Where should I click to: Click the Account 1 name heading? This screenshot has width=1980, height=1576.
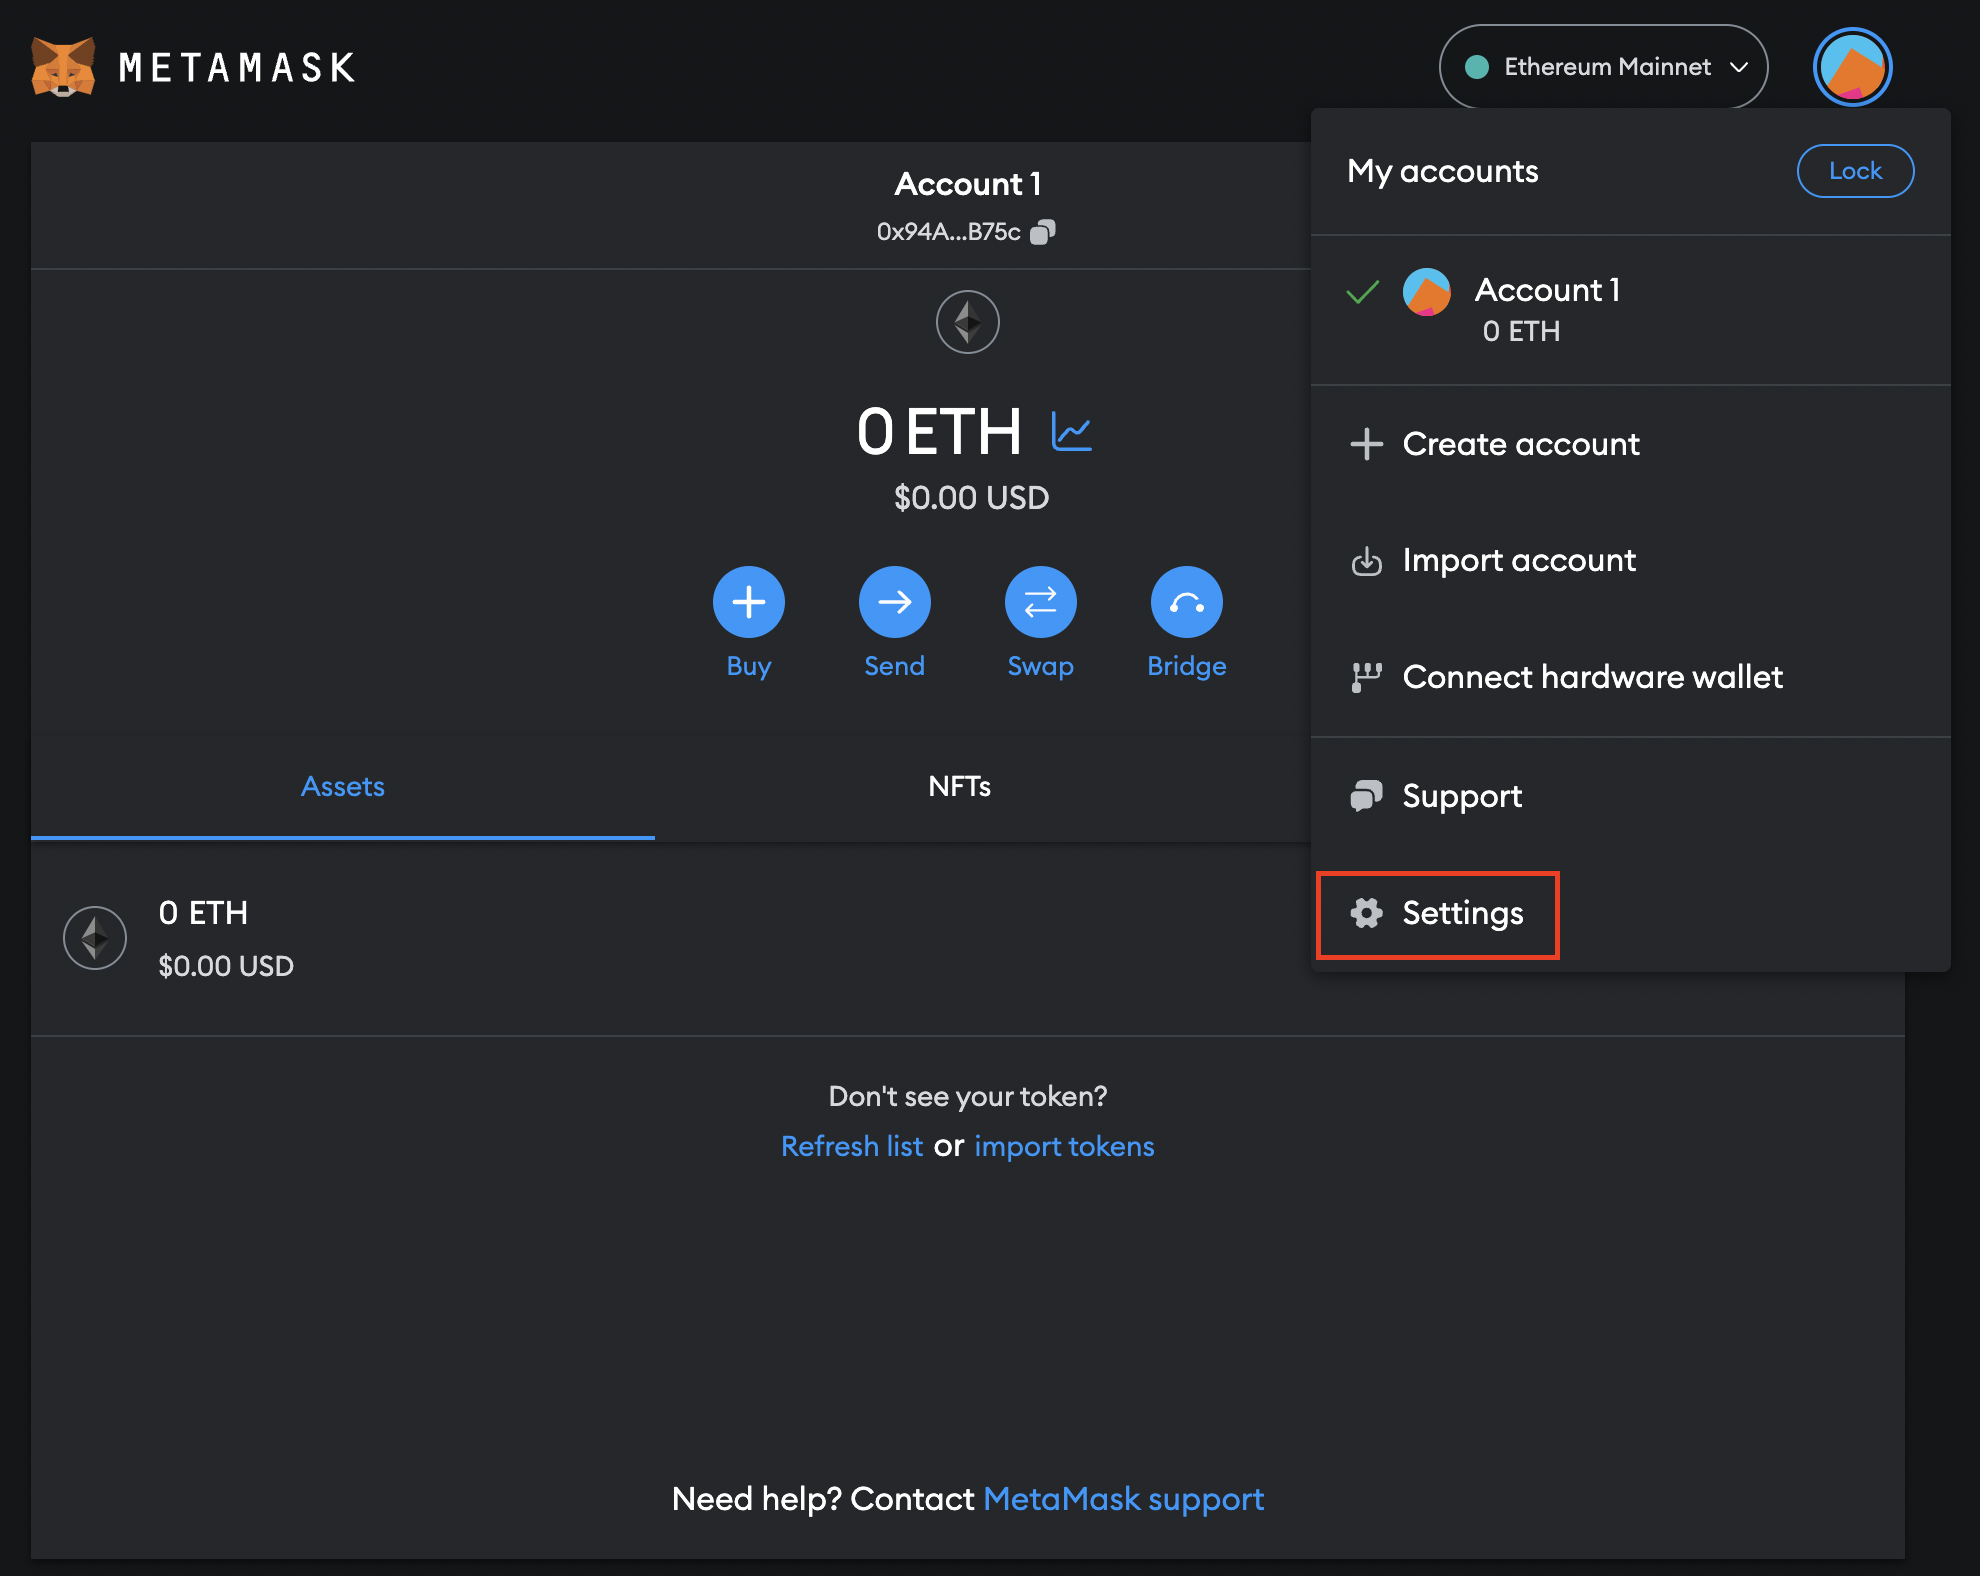pyautogui.click(x=968, y=184)
